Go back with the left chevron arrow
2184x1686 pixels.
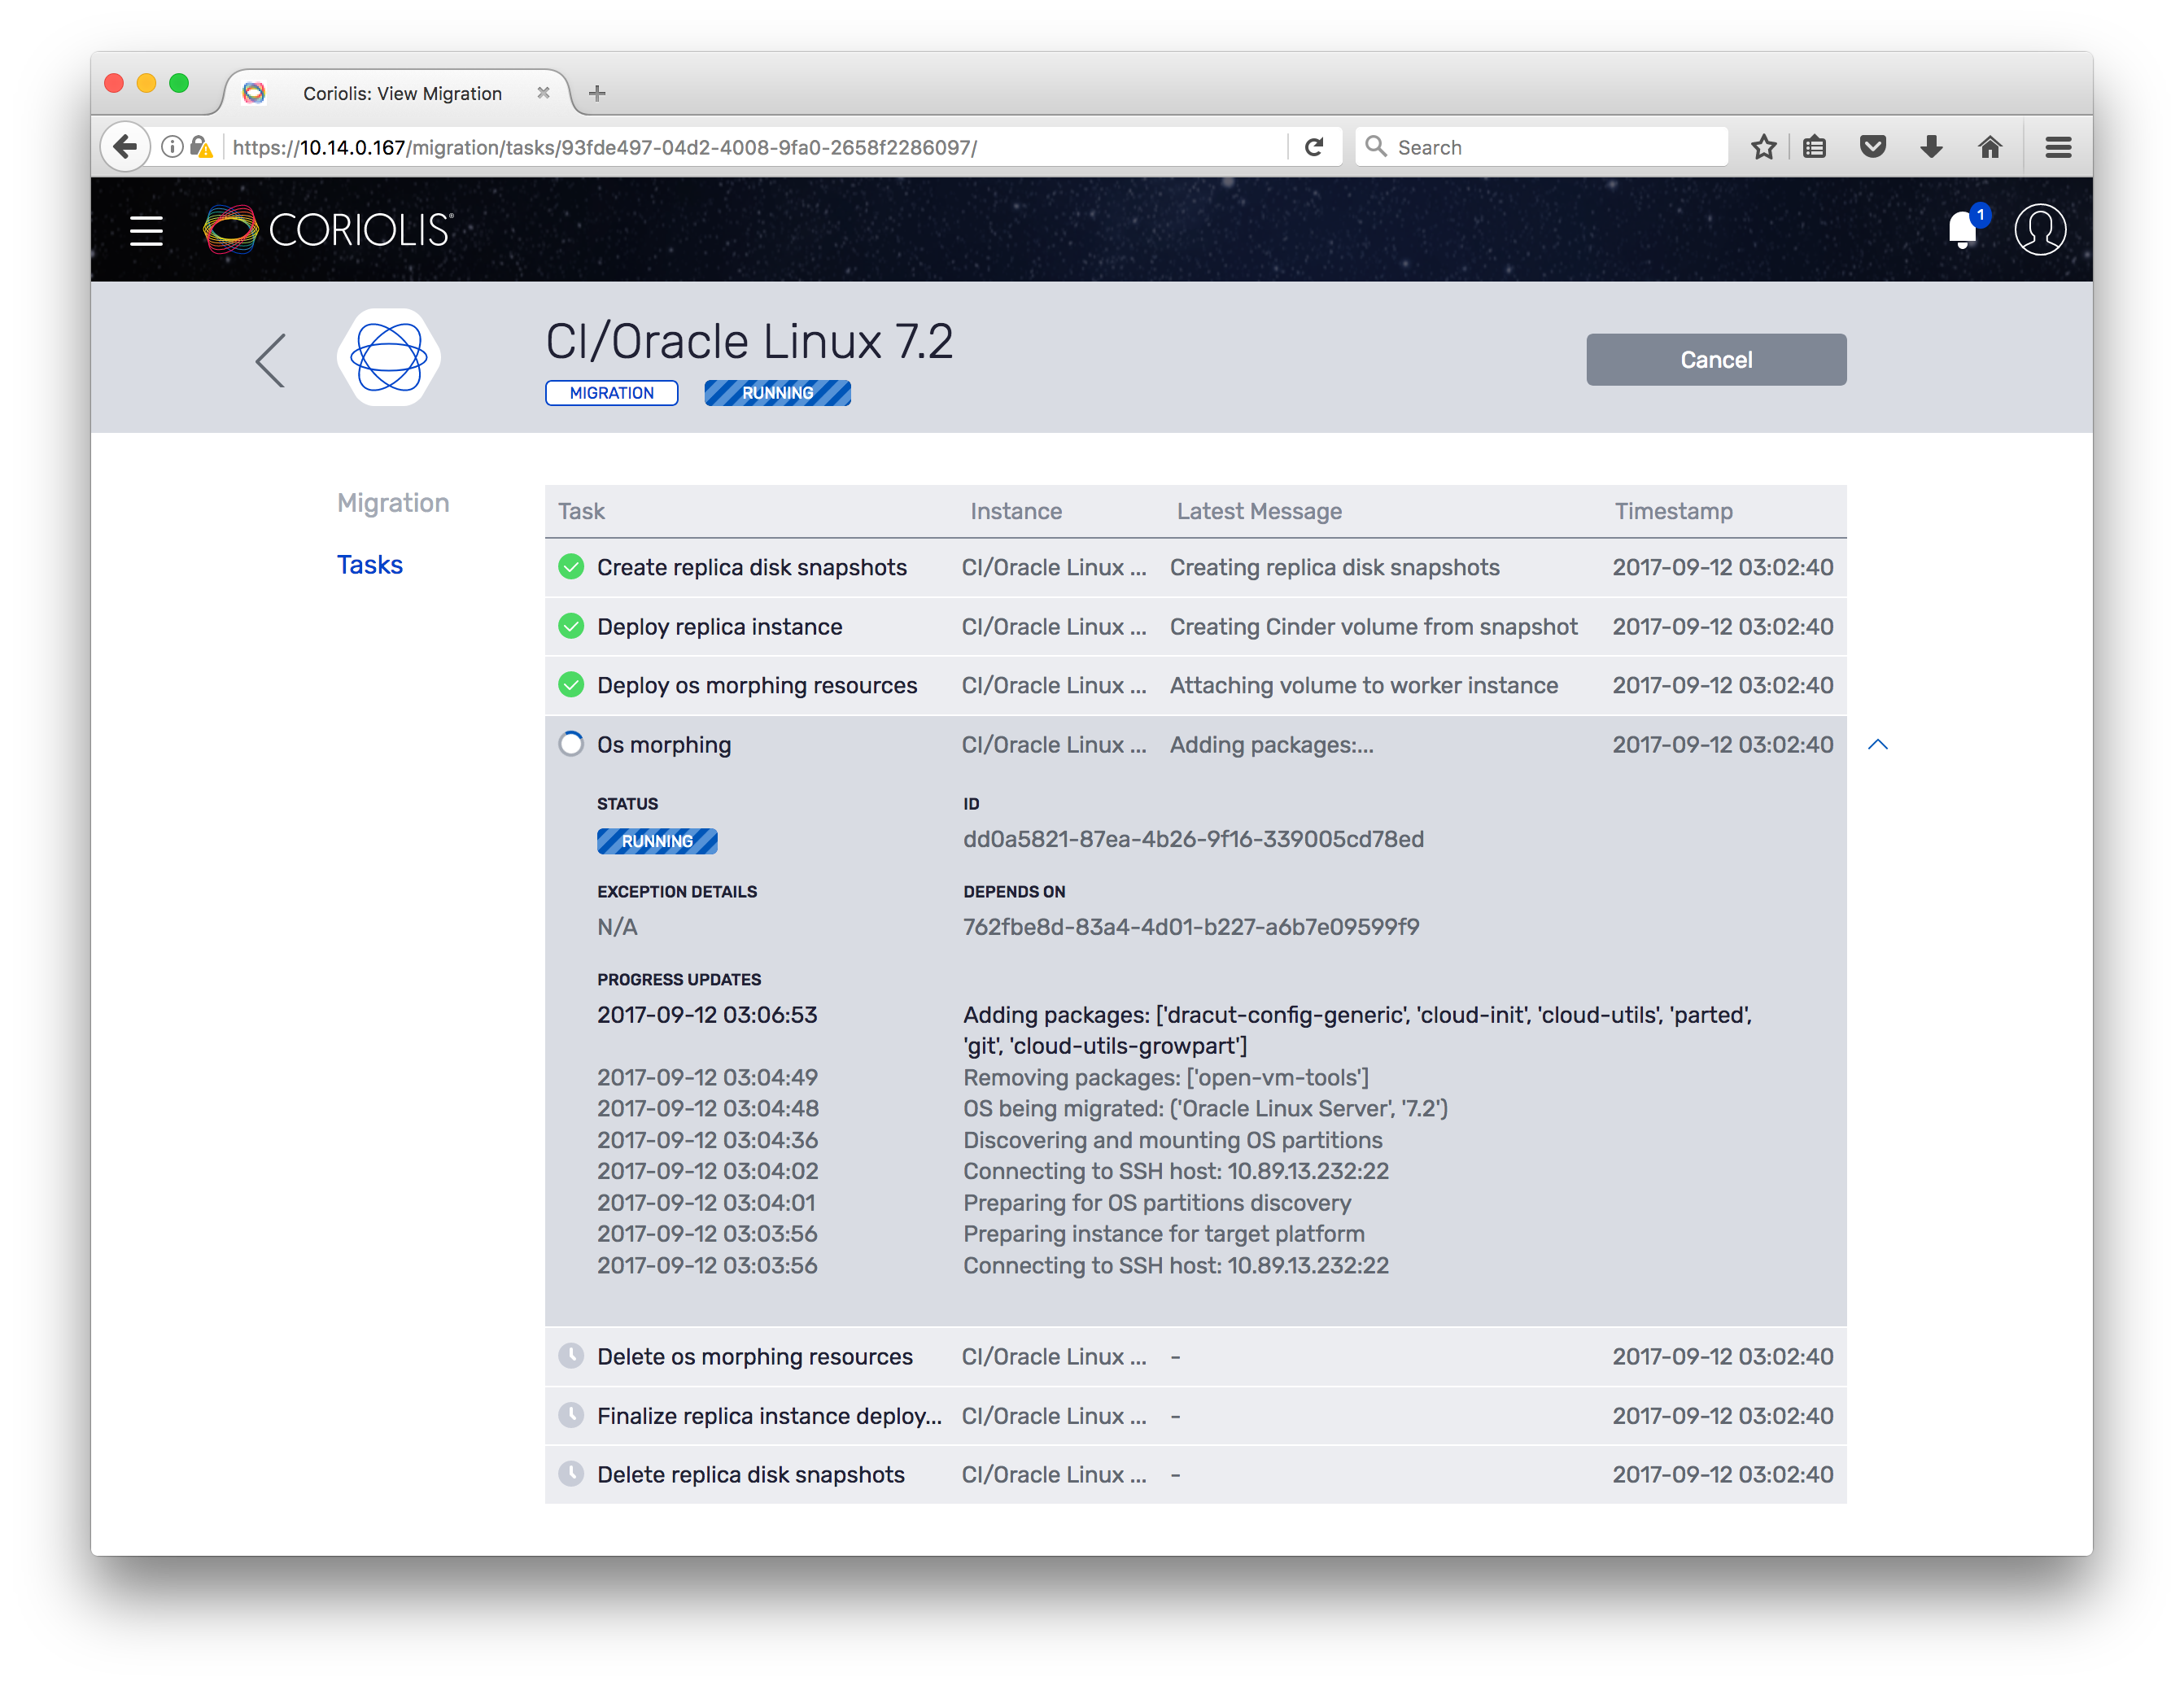pos(270,360)
